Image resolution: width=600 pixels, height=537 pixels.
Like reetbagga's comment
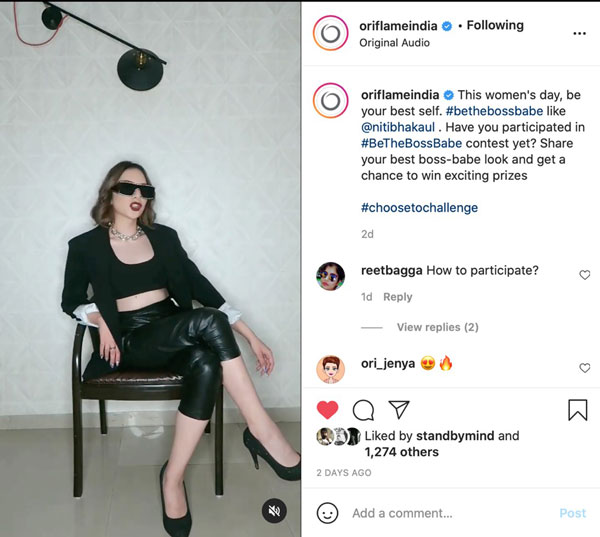(585, 275)
